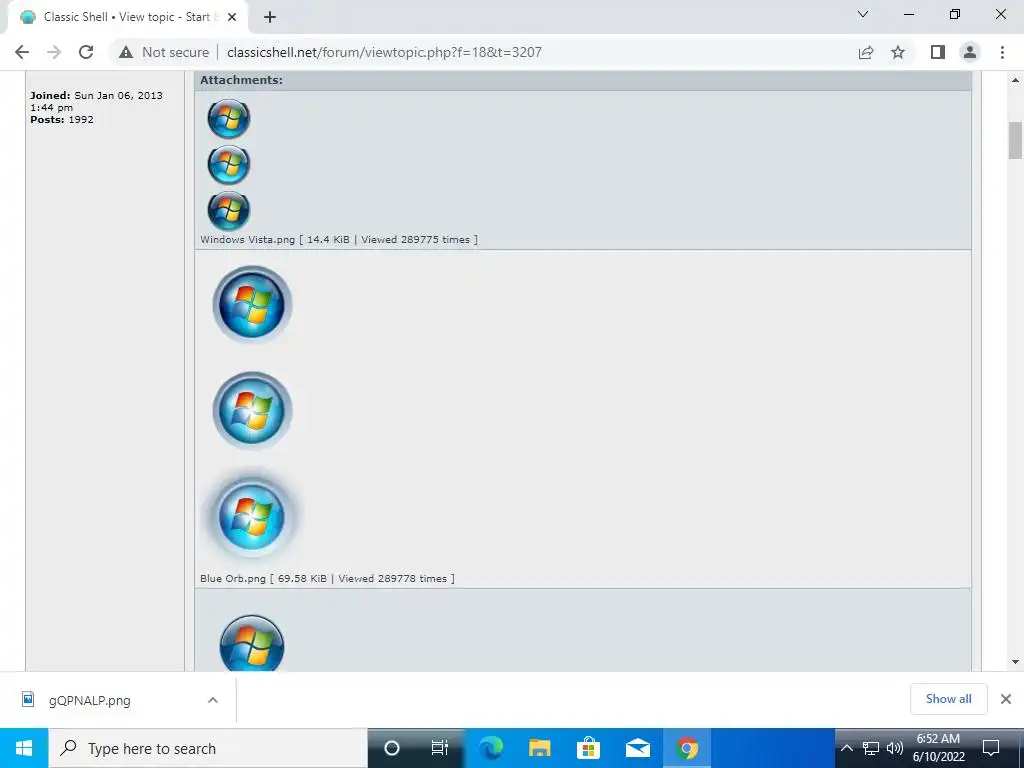Click the address bar URL
Screen dimensions: 1024x768
(384, 52)
